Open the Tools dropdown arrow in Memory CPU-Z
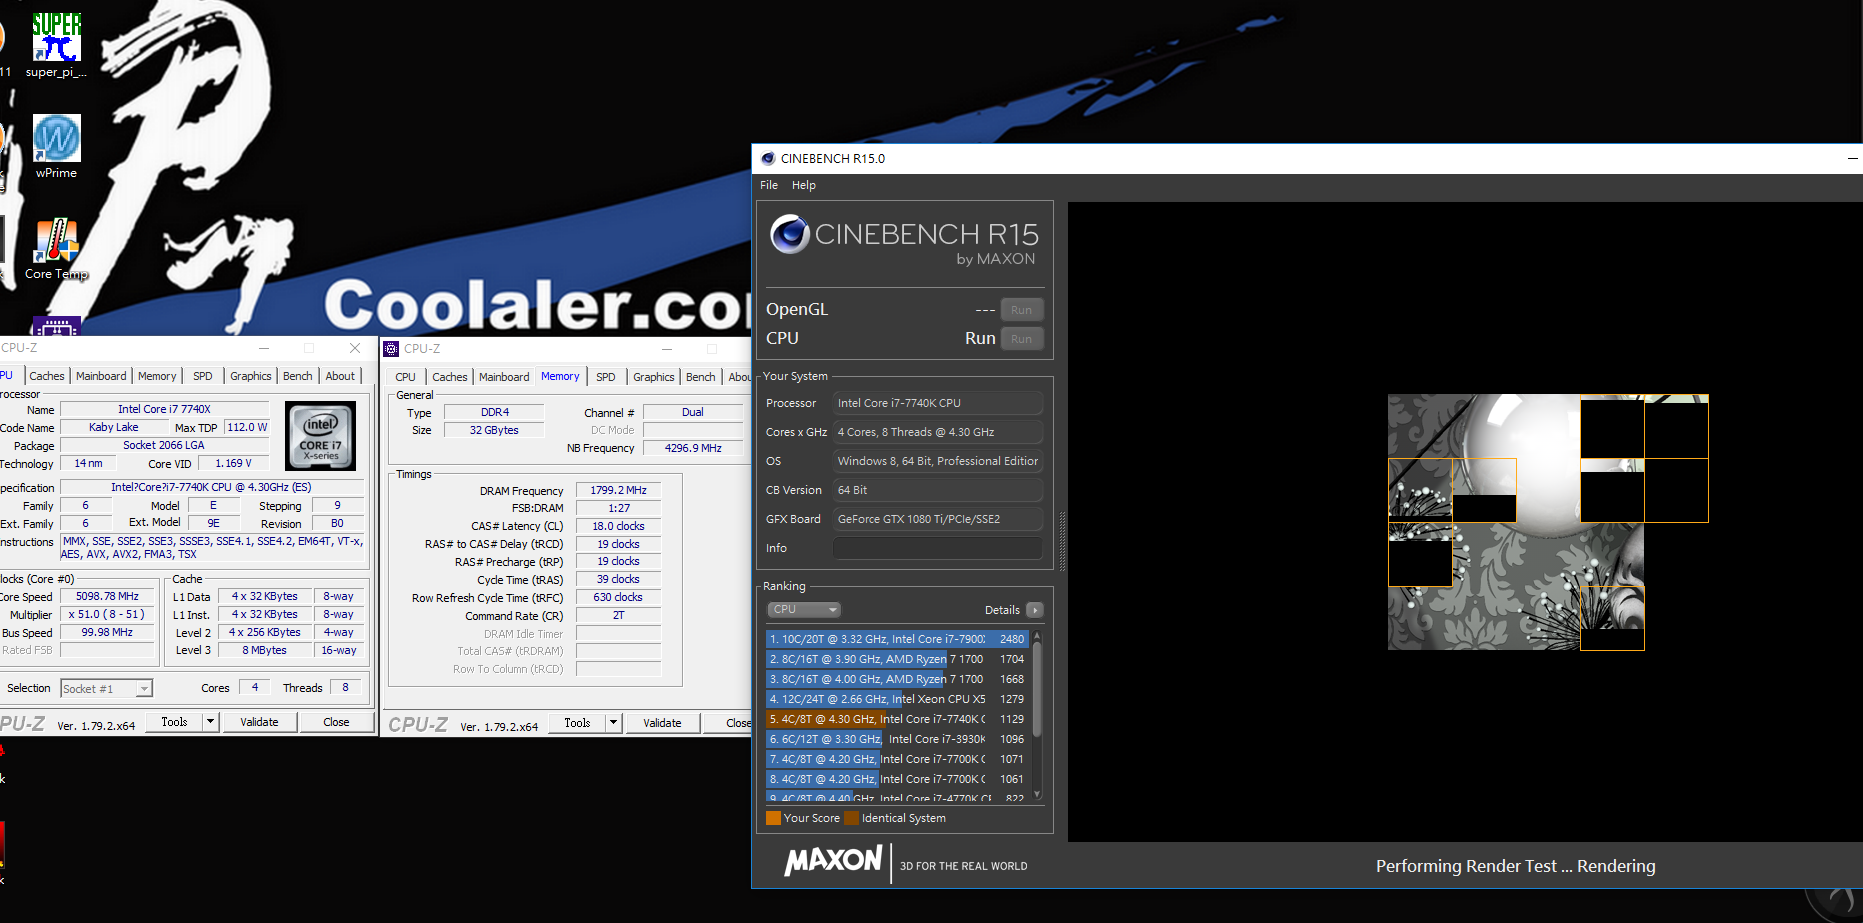This screenshot has width=1863, height=923. coord(613,723)
